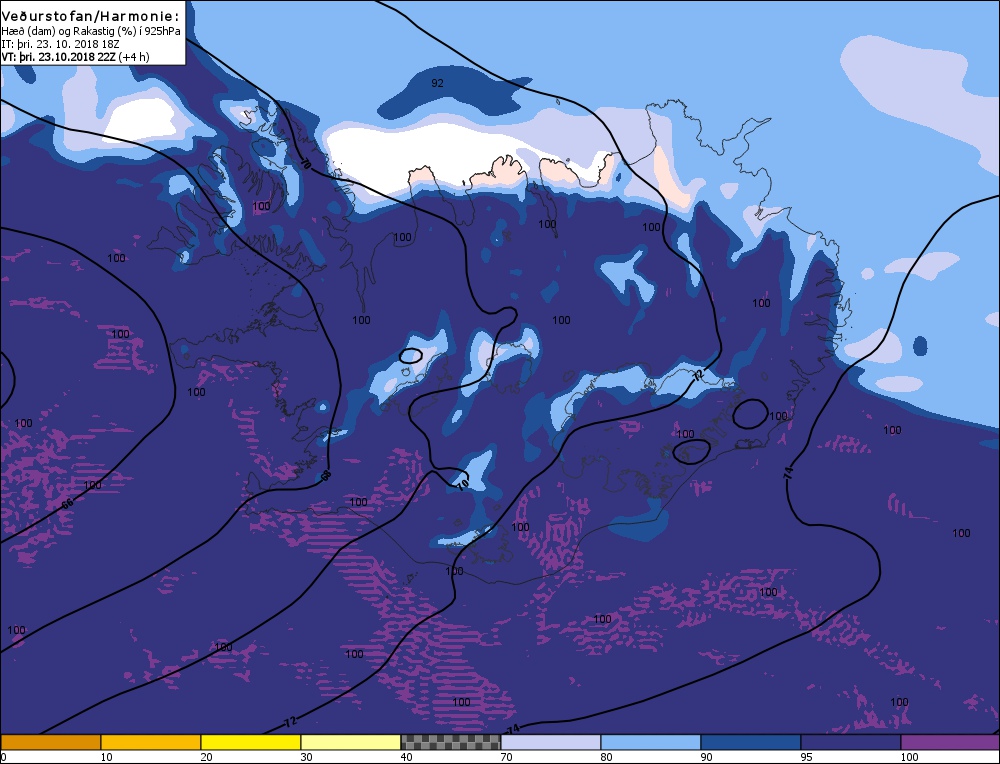The height and width of the screenshot is (764, 1000).
Task: Click the legend scale value '95'
Action: [806, 757]
